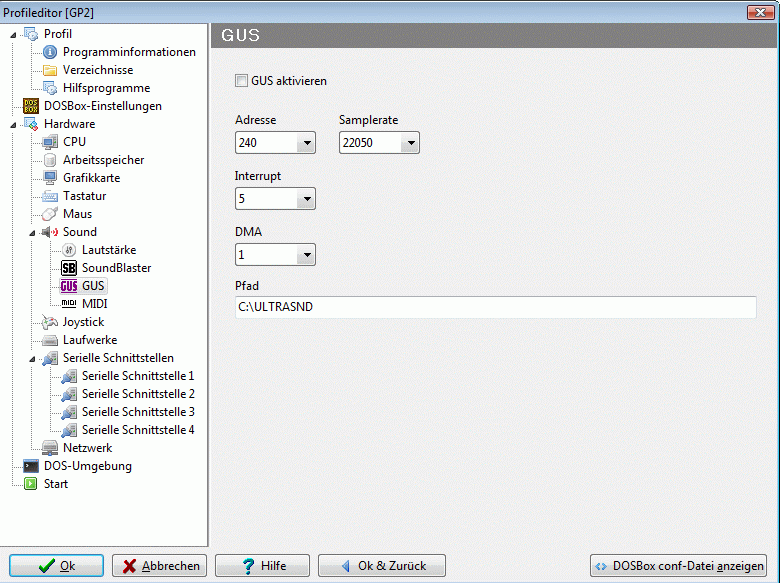Image resolution: width=780 pixels, height=583 pixels.
Task: Open the Adresse dropdown
Action: pos(307,143)
